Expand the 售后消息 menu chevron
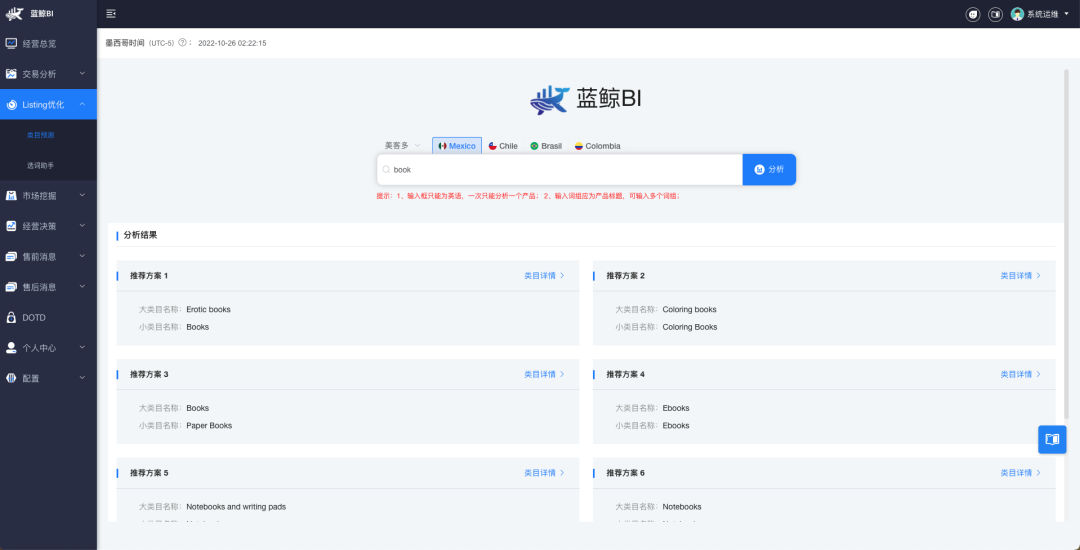The width and height of the screenshot is (1080, 550). click(82, 286)
